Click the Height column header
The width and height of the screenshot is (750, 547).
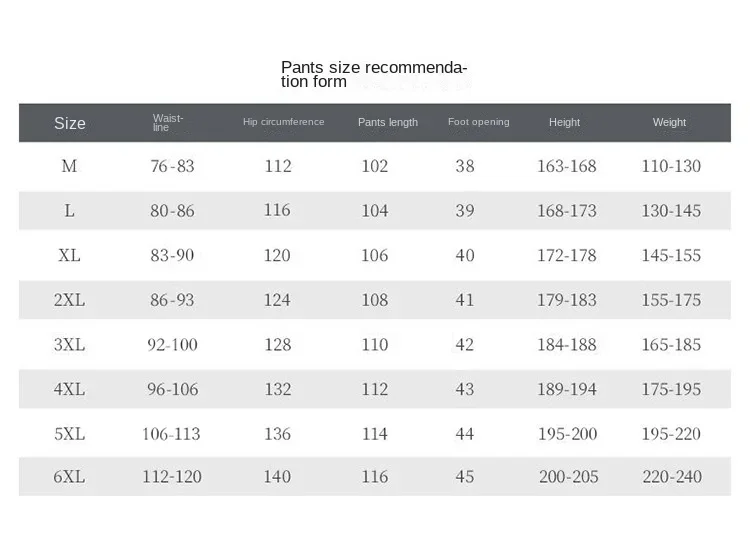[564, 122]
